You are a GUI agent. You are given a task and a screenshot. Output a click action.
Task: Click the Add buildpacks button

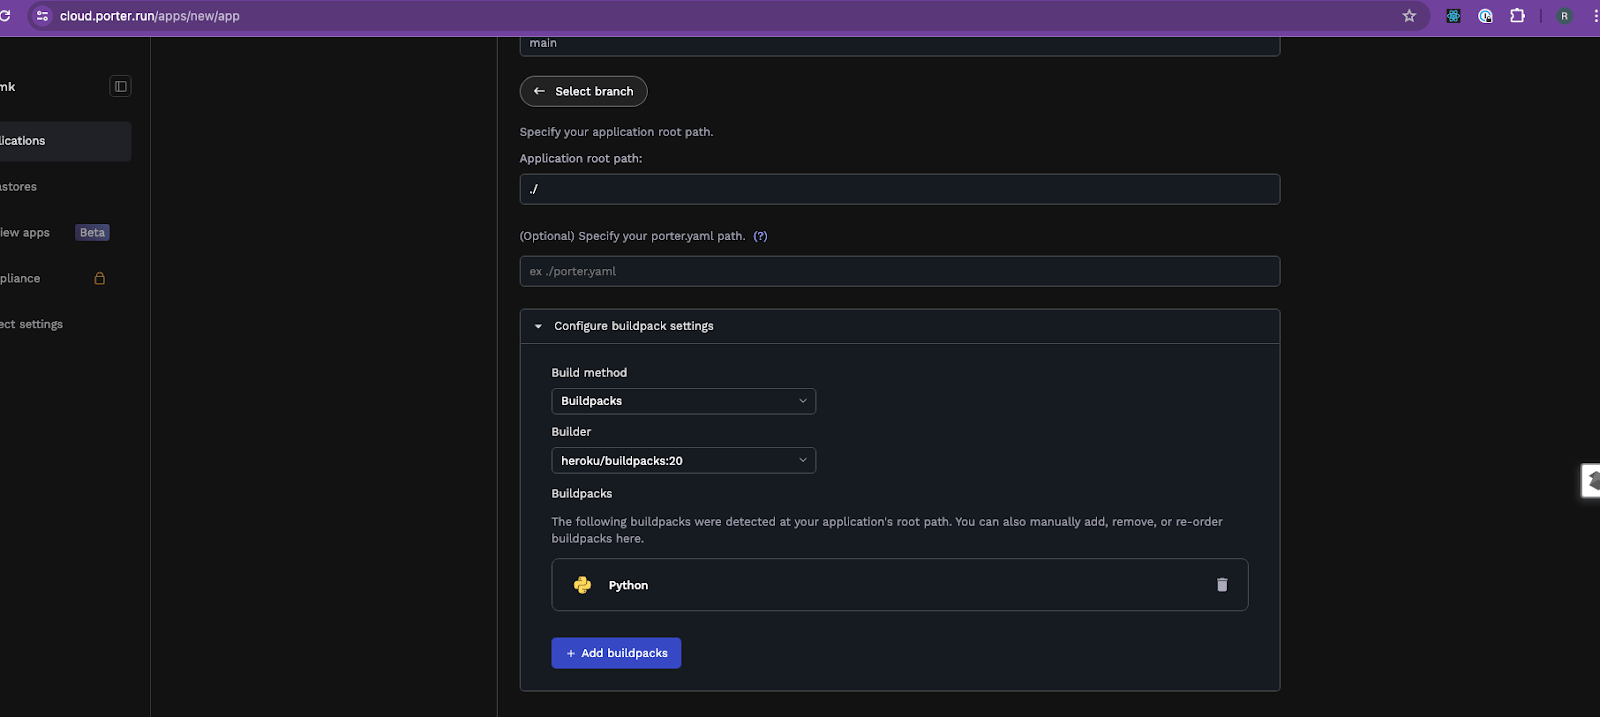pos(616,653)
